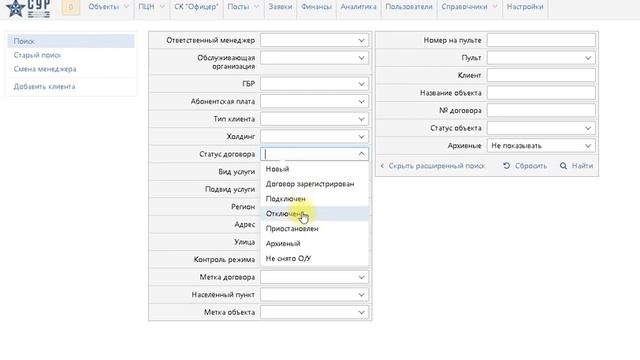
Task: Click the chevron beside Скрыть расширенный поиск
Action: pyautogui.click(x=382, y=166)
